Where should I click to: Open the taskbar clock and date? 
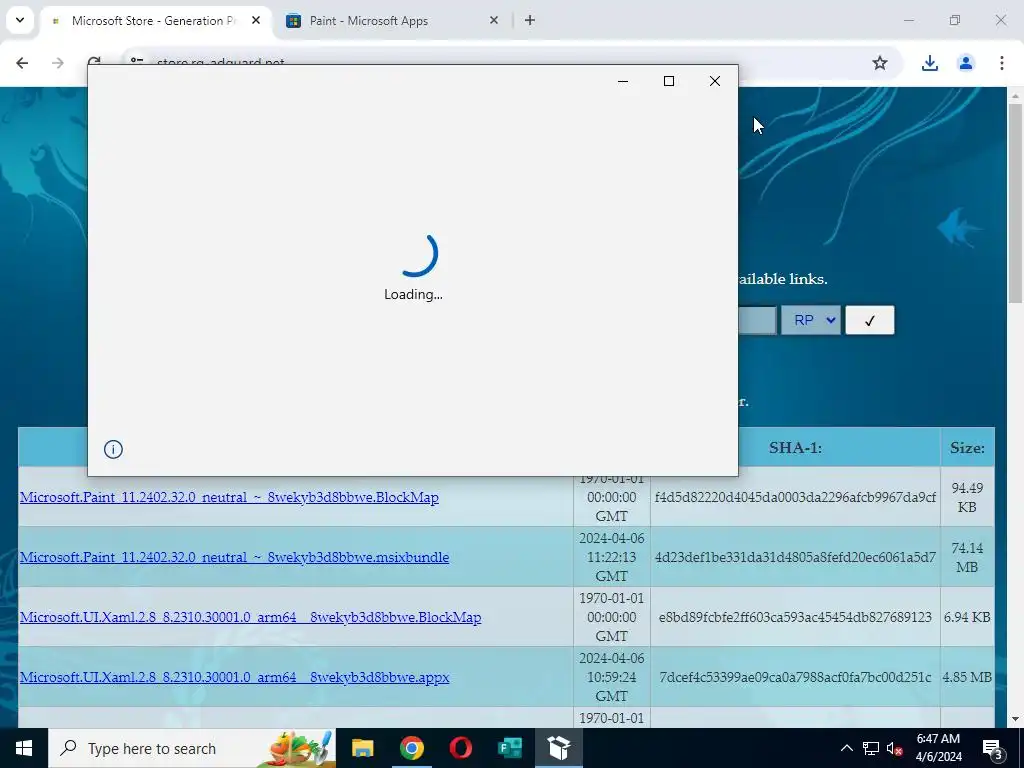pos(938,748)
